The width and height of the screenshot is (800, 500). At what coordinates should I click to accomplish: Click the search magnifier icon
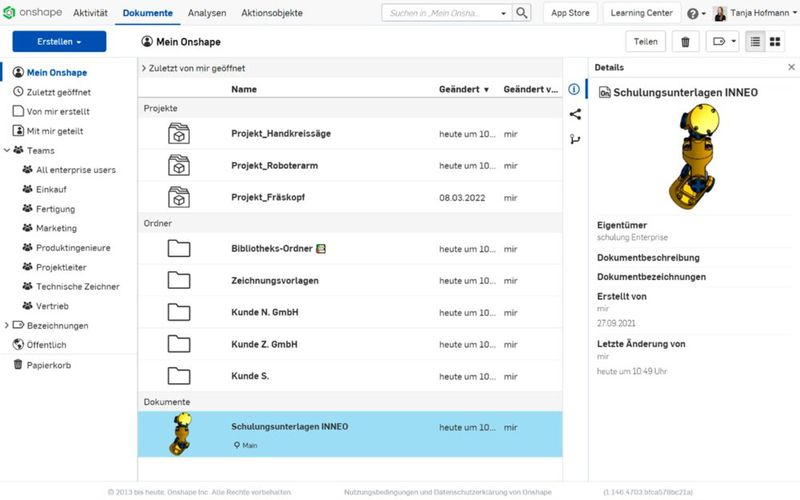point(522,13)
